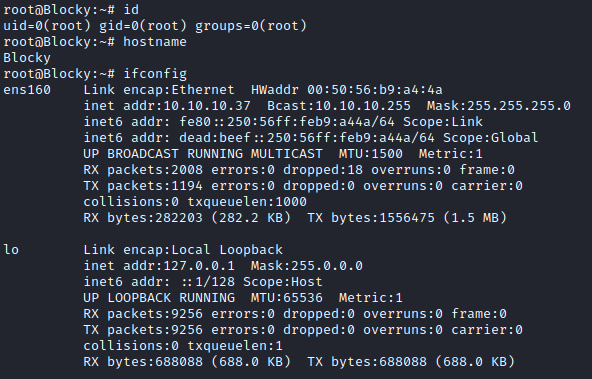
Task: Click the MTU:1500 value
Action: (370, 154)
